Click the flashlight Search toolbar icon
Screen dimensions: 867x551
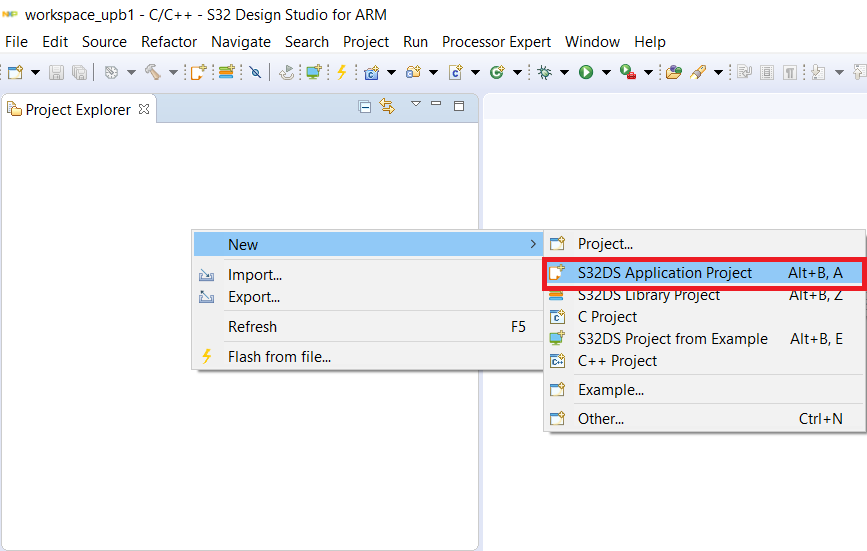(x=698, y=72)
